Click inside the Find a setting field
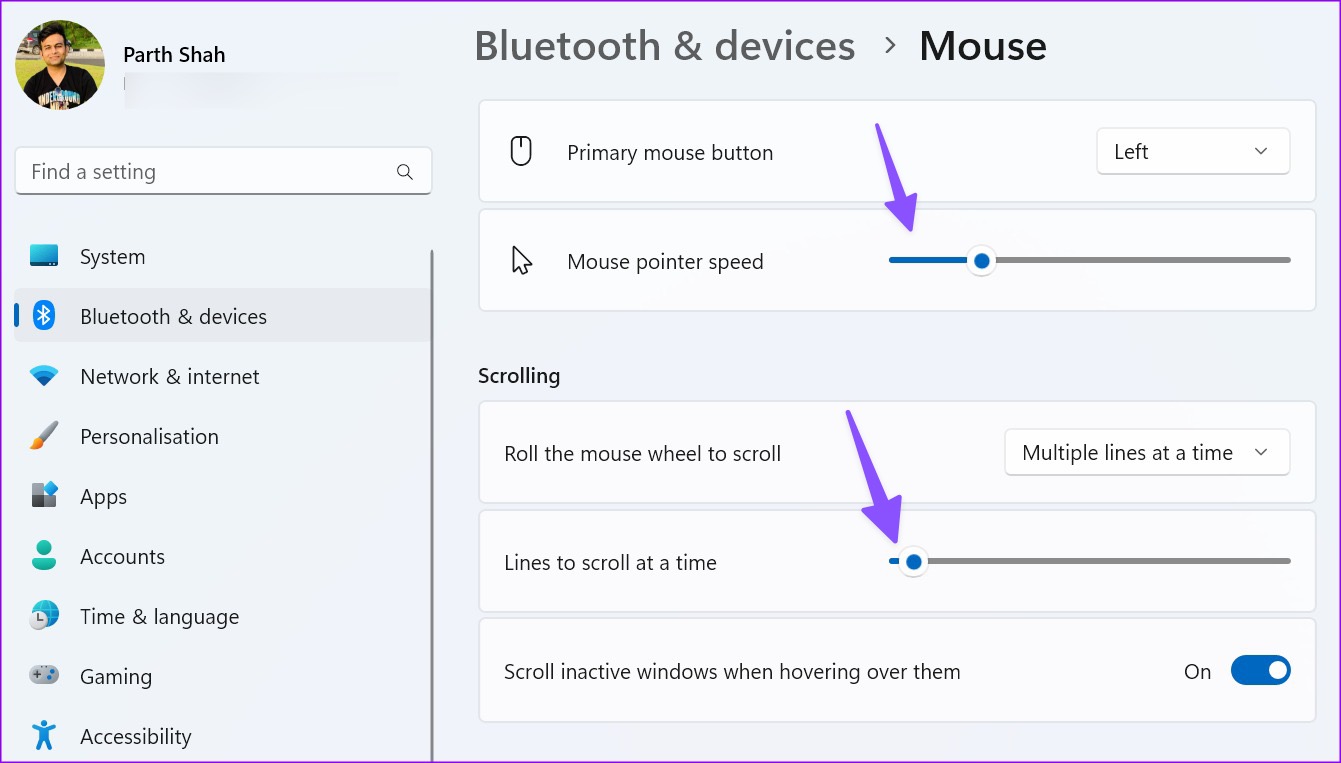Screen dimensions: 1341x763 (200, 171)
